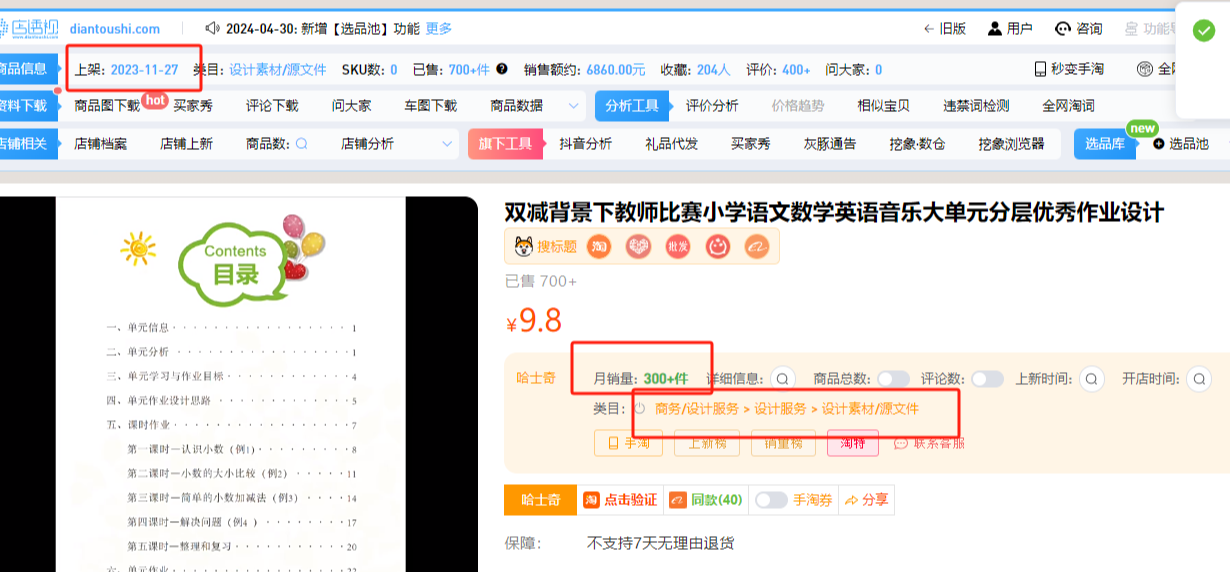Click the 更多 link in announcement bar
The image size is (1230, 572).
439,29
